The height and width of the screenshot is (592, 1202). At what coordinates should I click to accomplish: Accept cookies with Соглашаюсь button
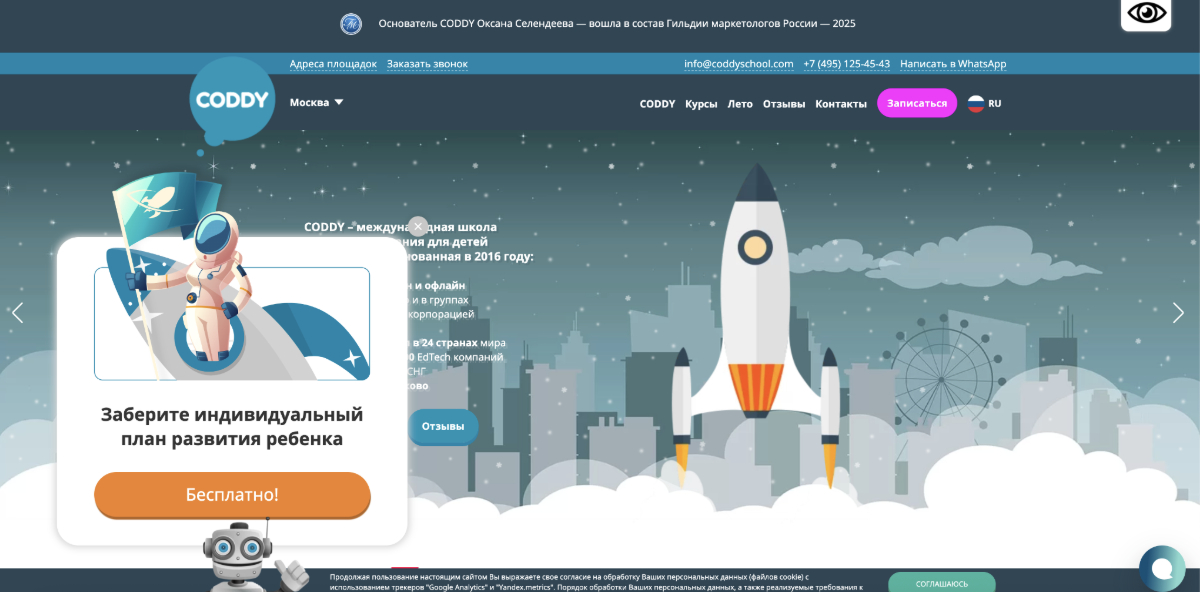point(942,582)
